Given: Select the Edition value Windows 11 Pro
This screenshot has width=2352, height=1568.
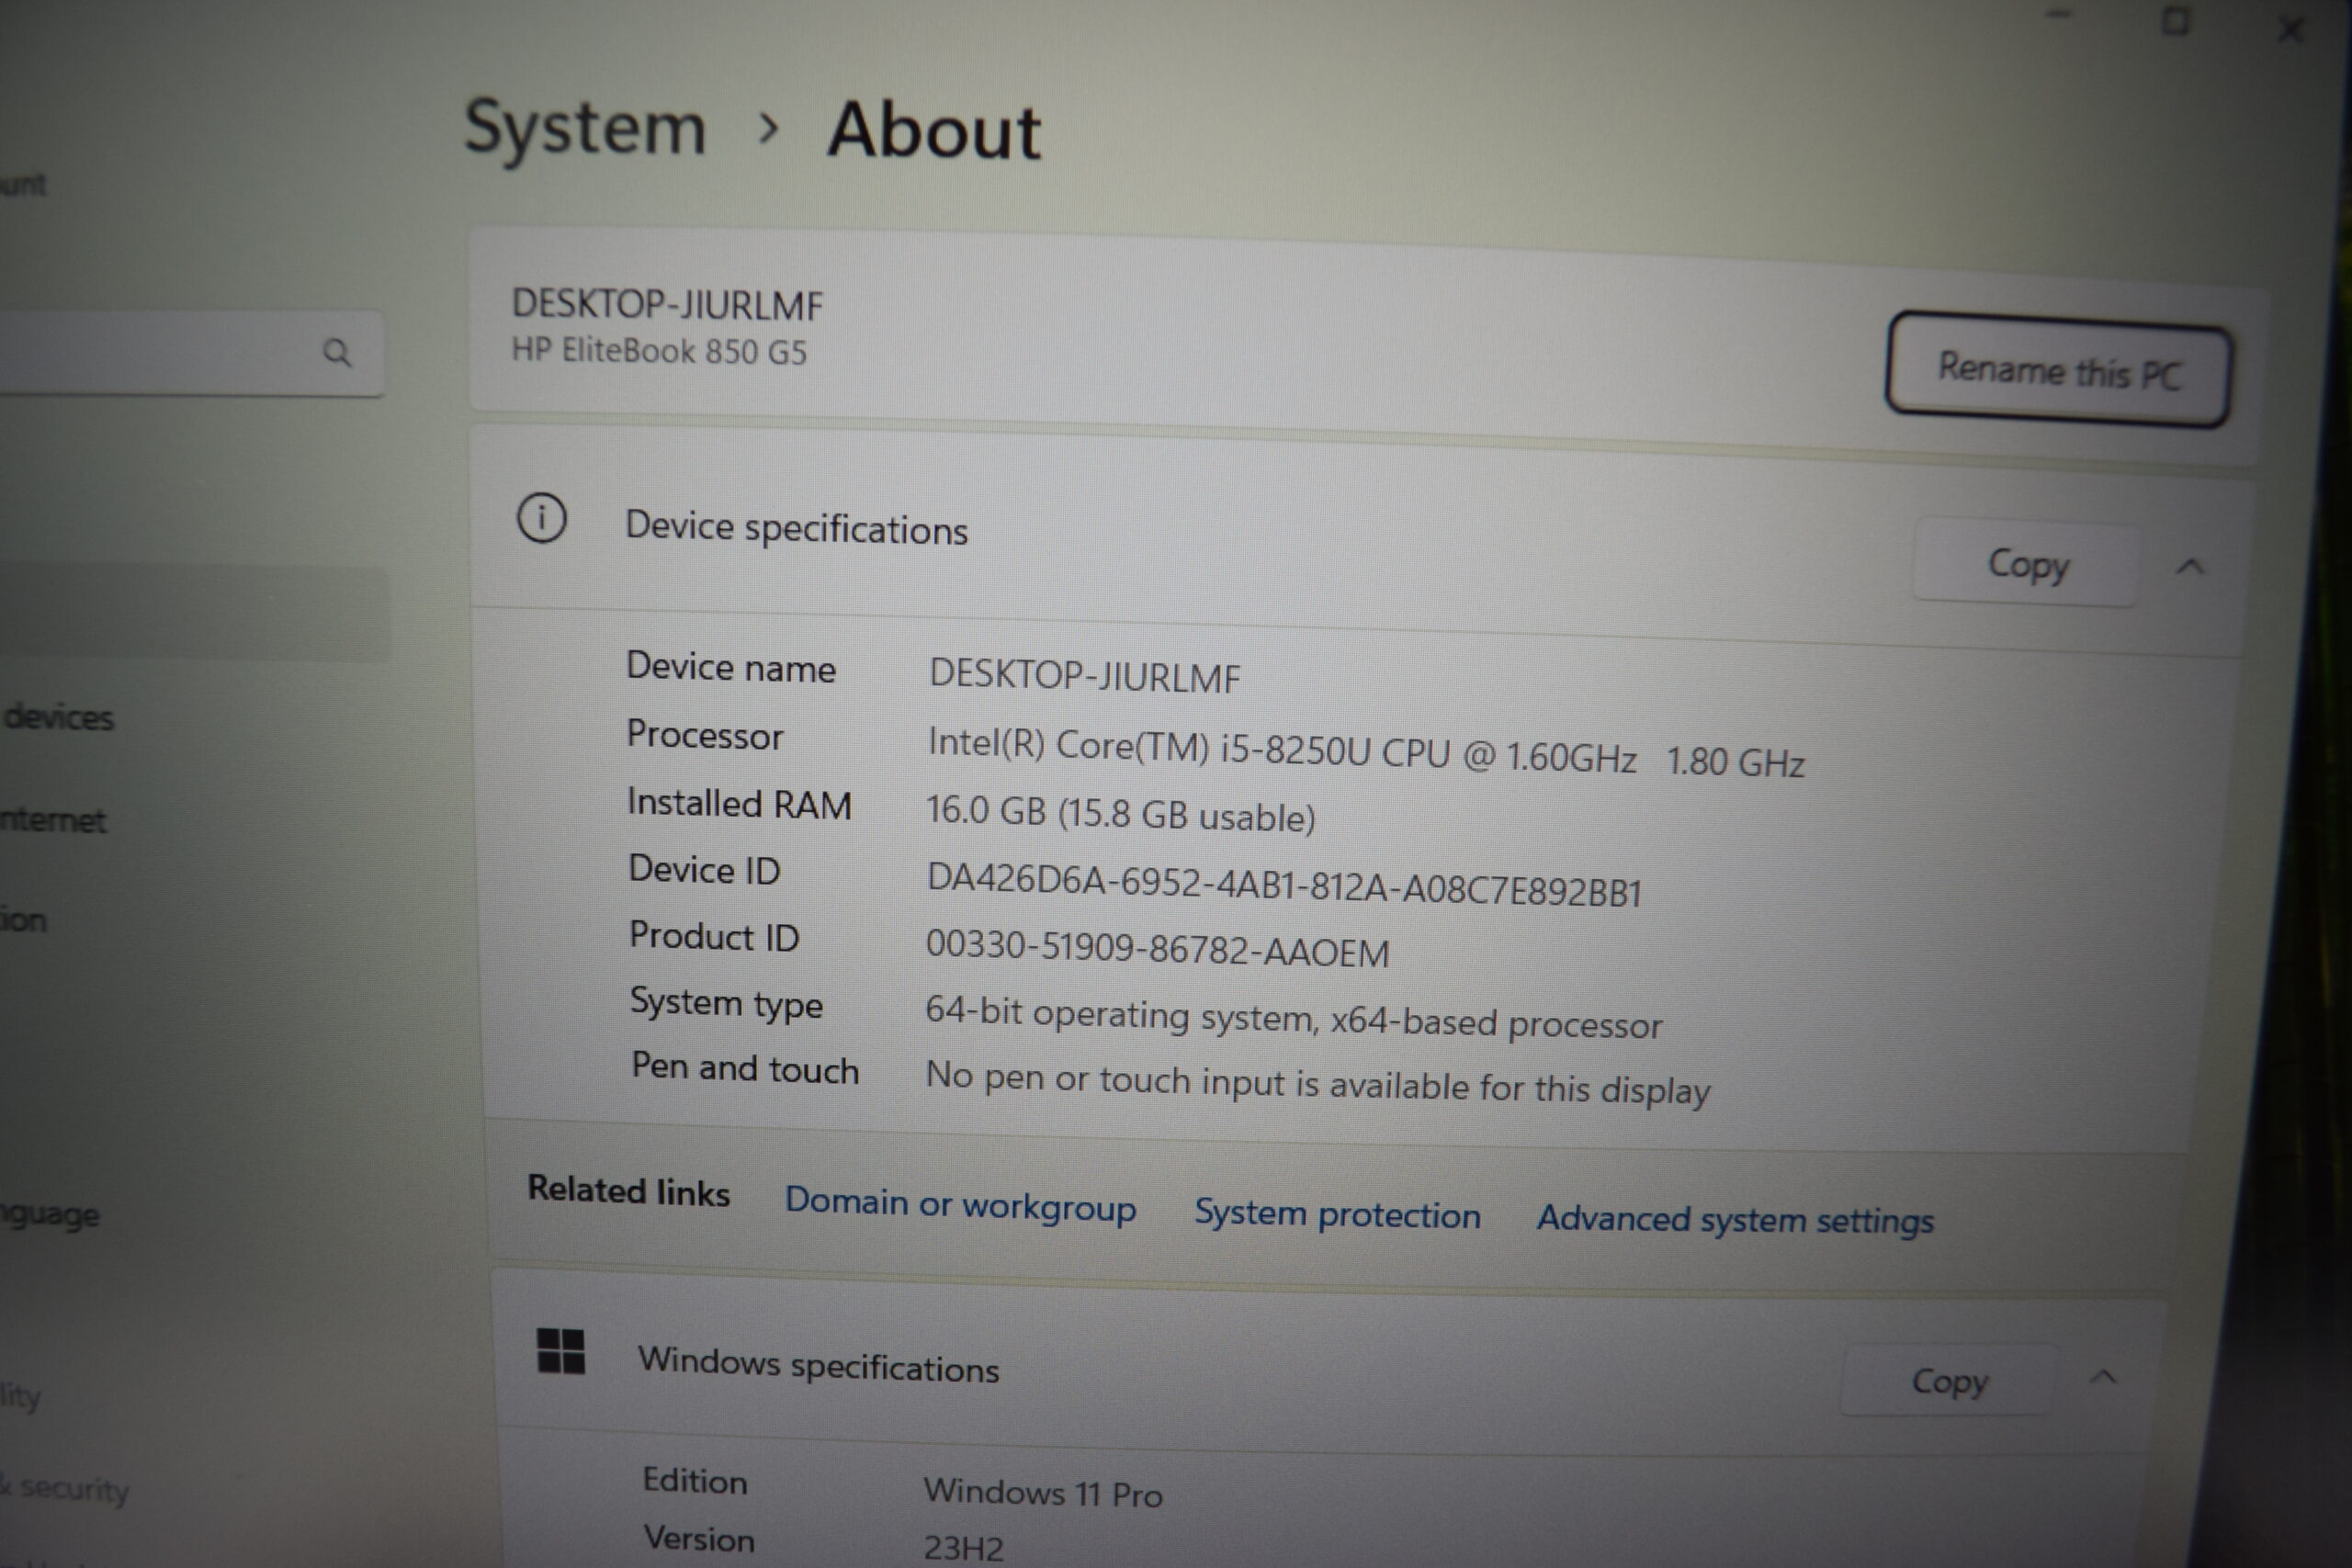Looking at the screenshot, I should coord(1043,1492).
